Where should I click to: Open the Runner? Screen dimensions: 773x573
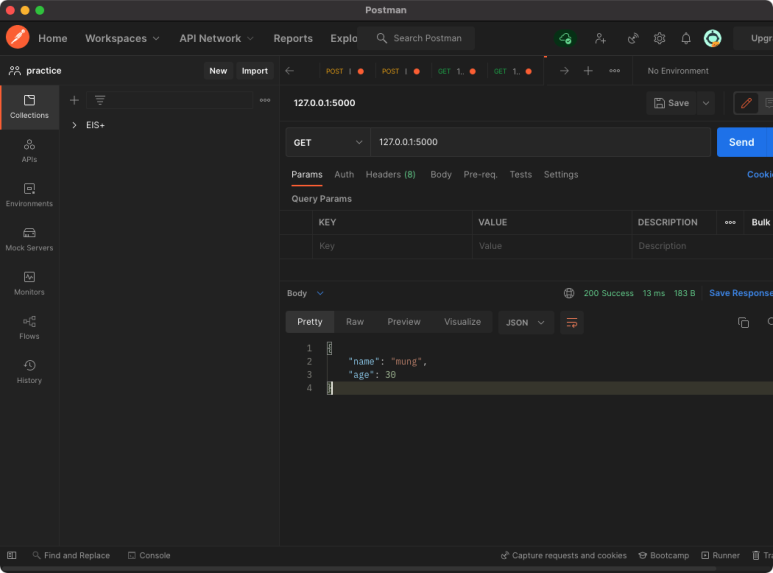(x=720, y=555)
